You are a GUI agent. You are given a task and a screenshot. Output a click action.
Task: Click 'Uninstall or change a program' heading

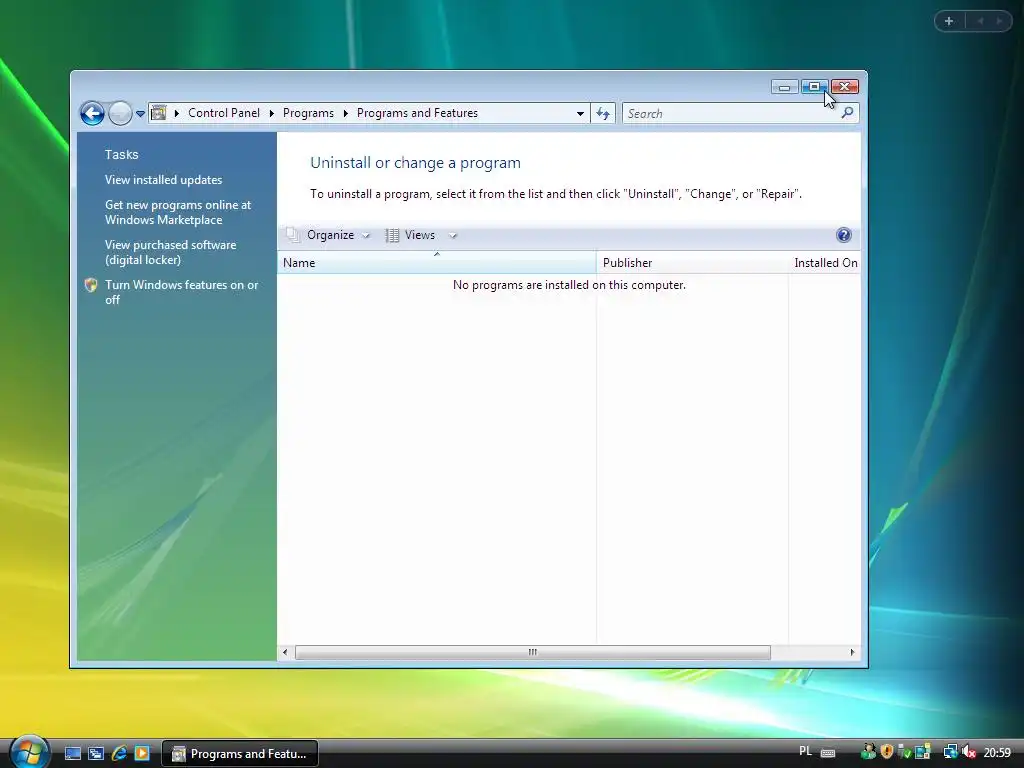415,163
